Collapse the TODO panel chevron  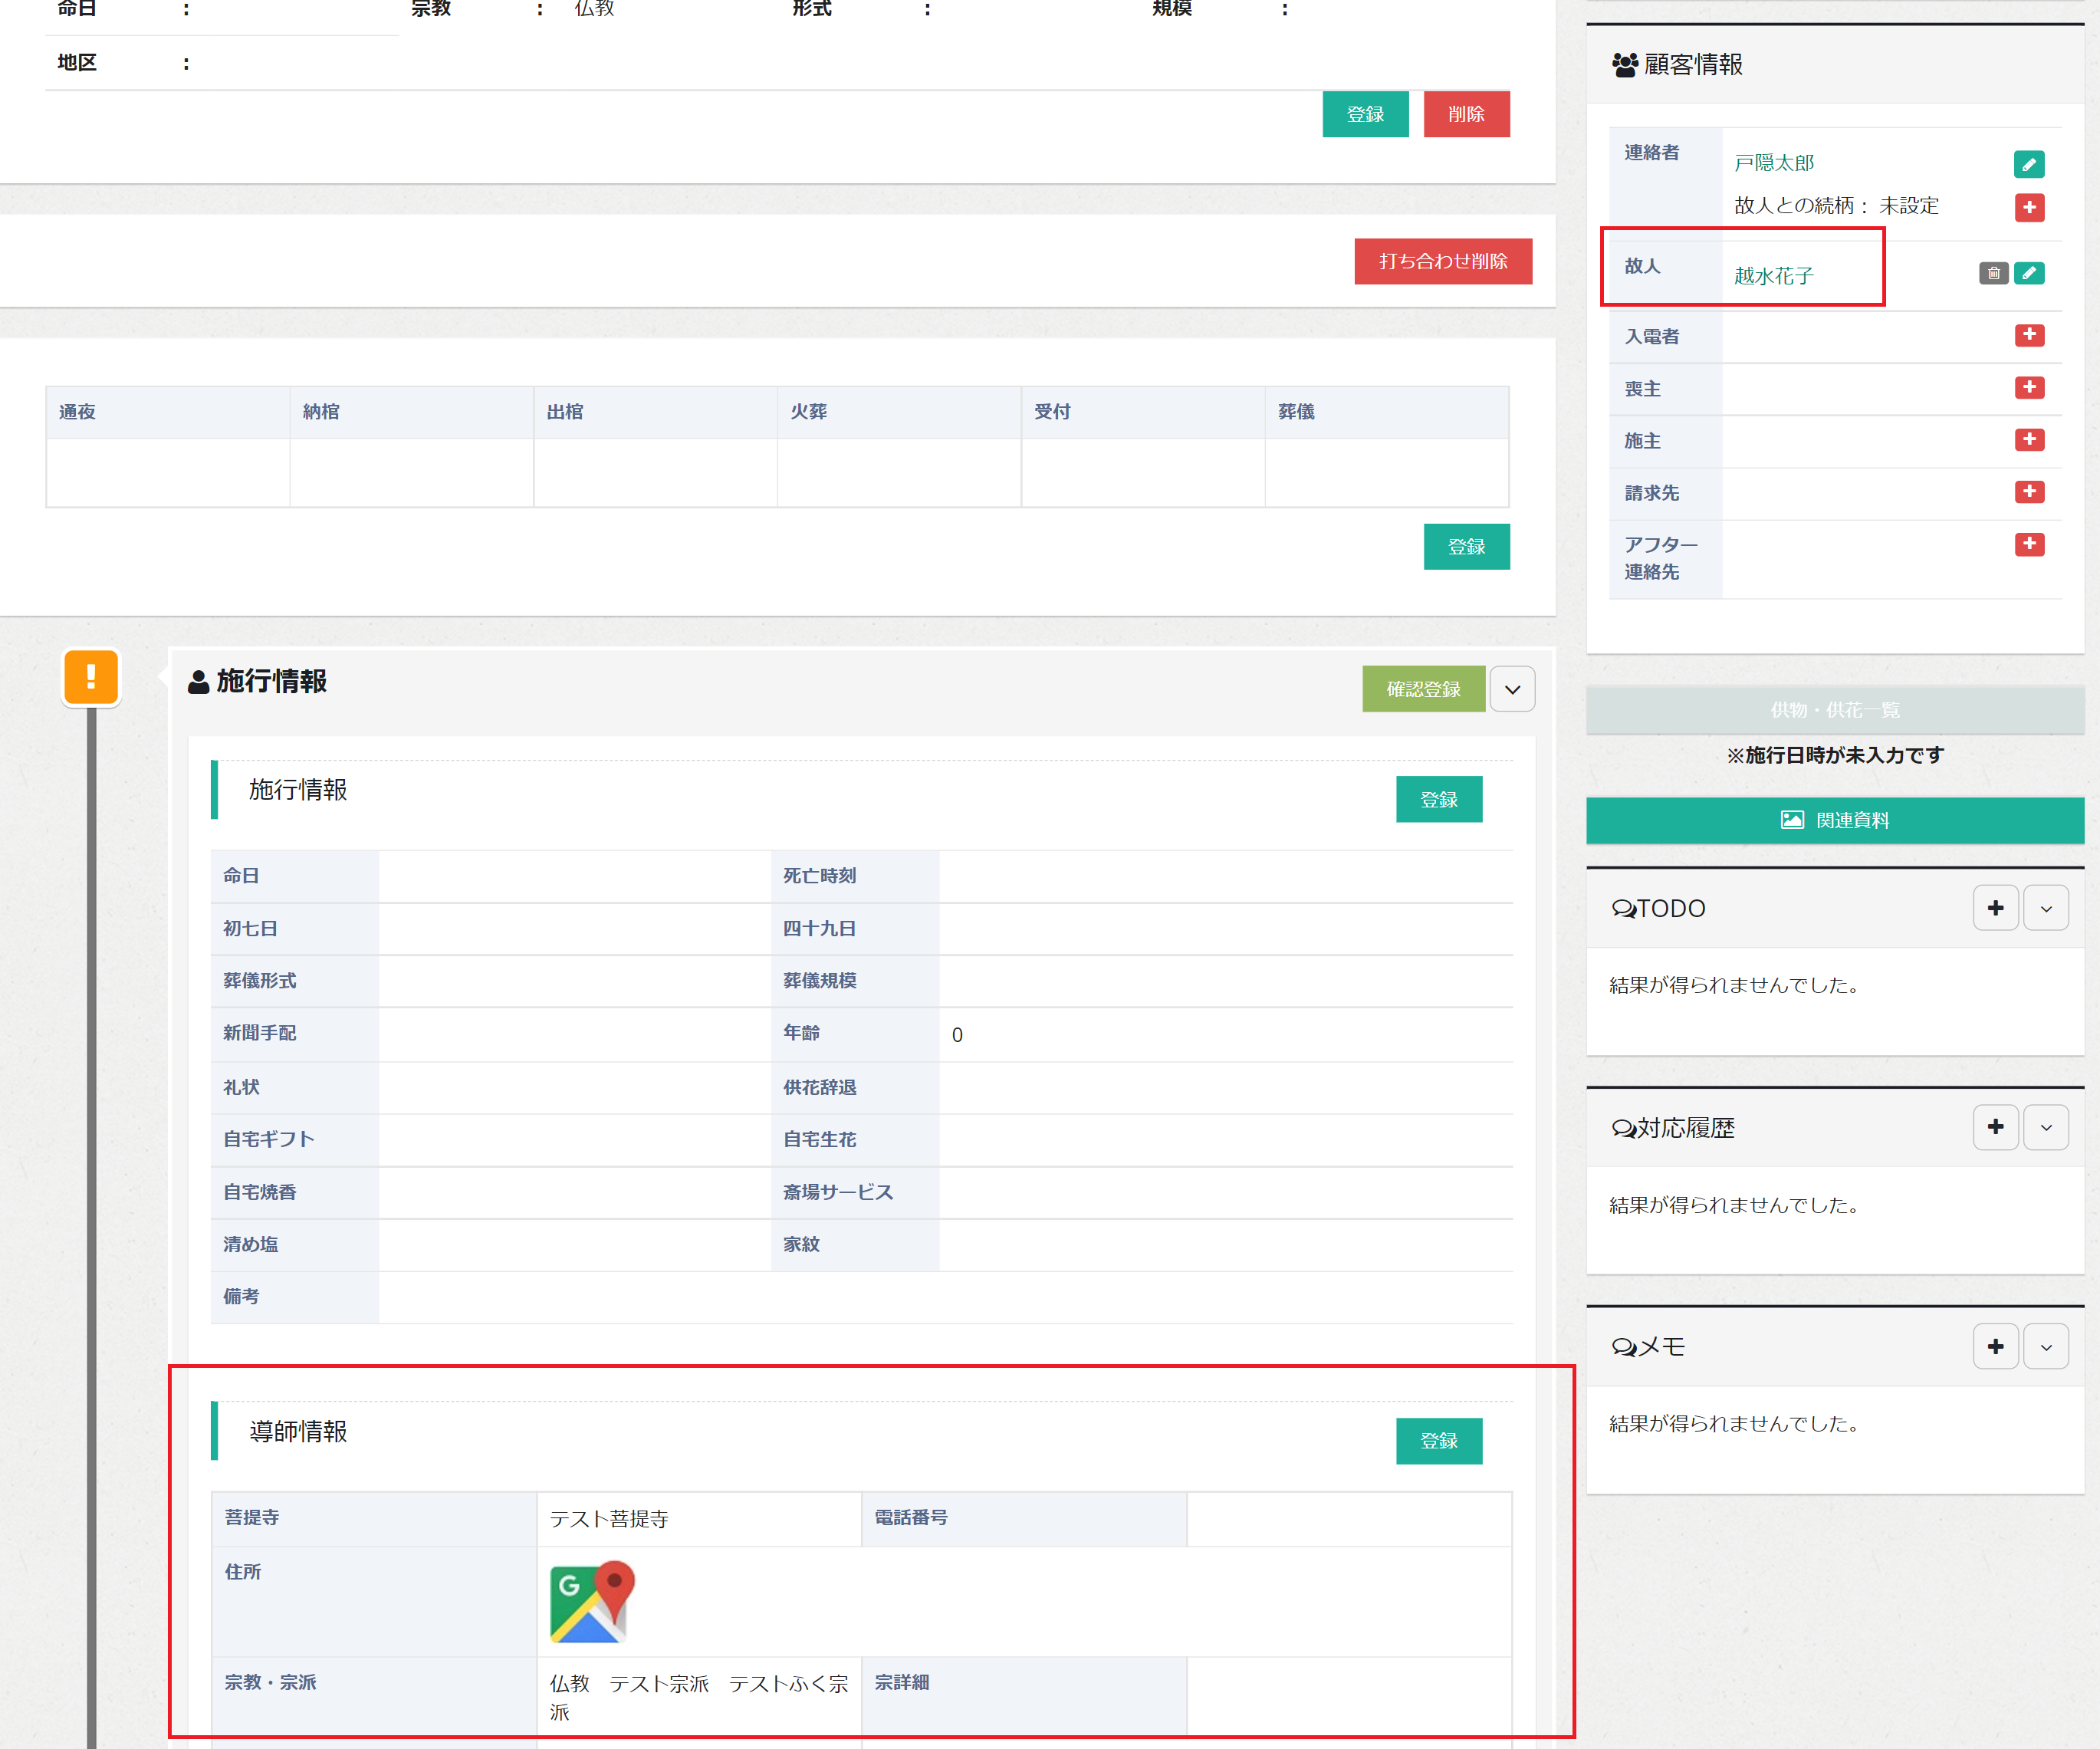coord(2046,908)
